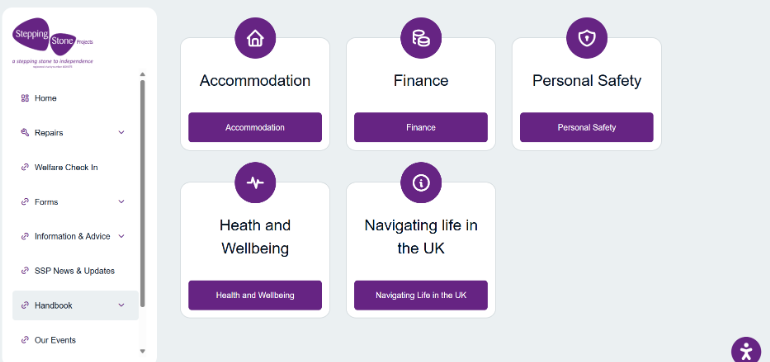770x362 pixels.
Task: Click the shield icon above Personal Safety
Action: pos(587,38)
